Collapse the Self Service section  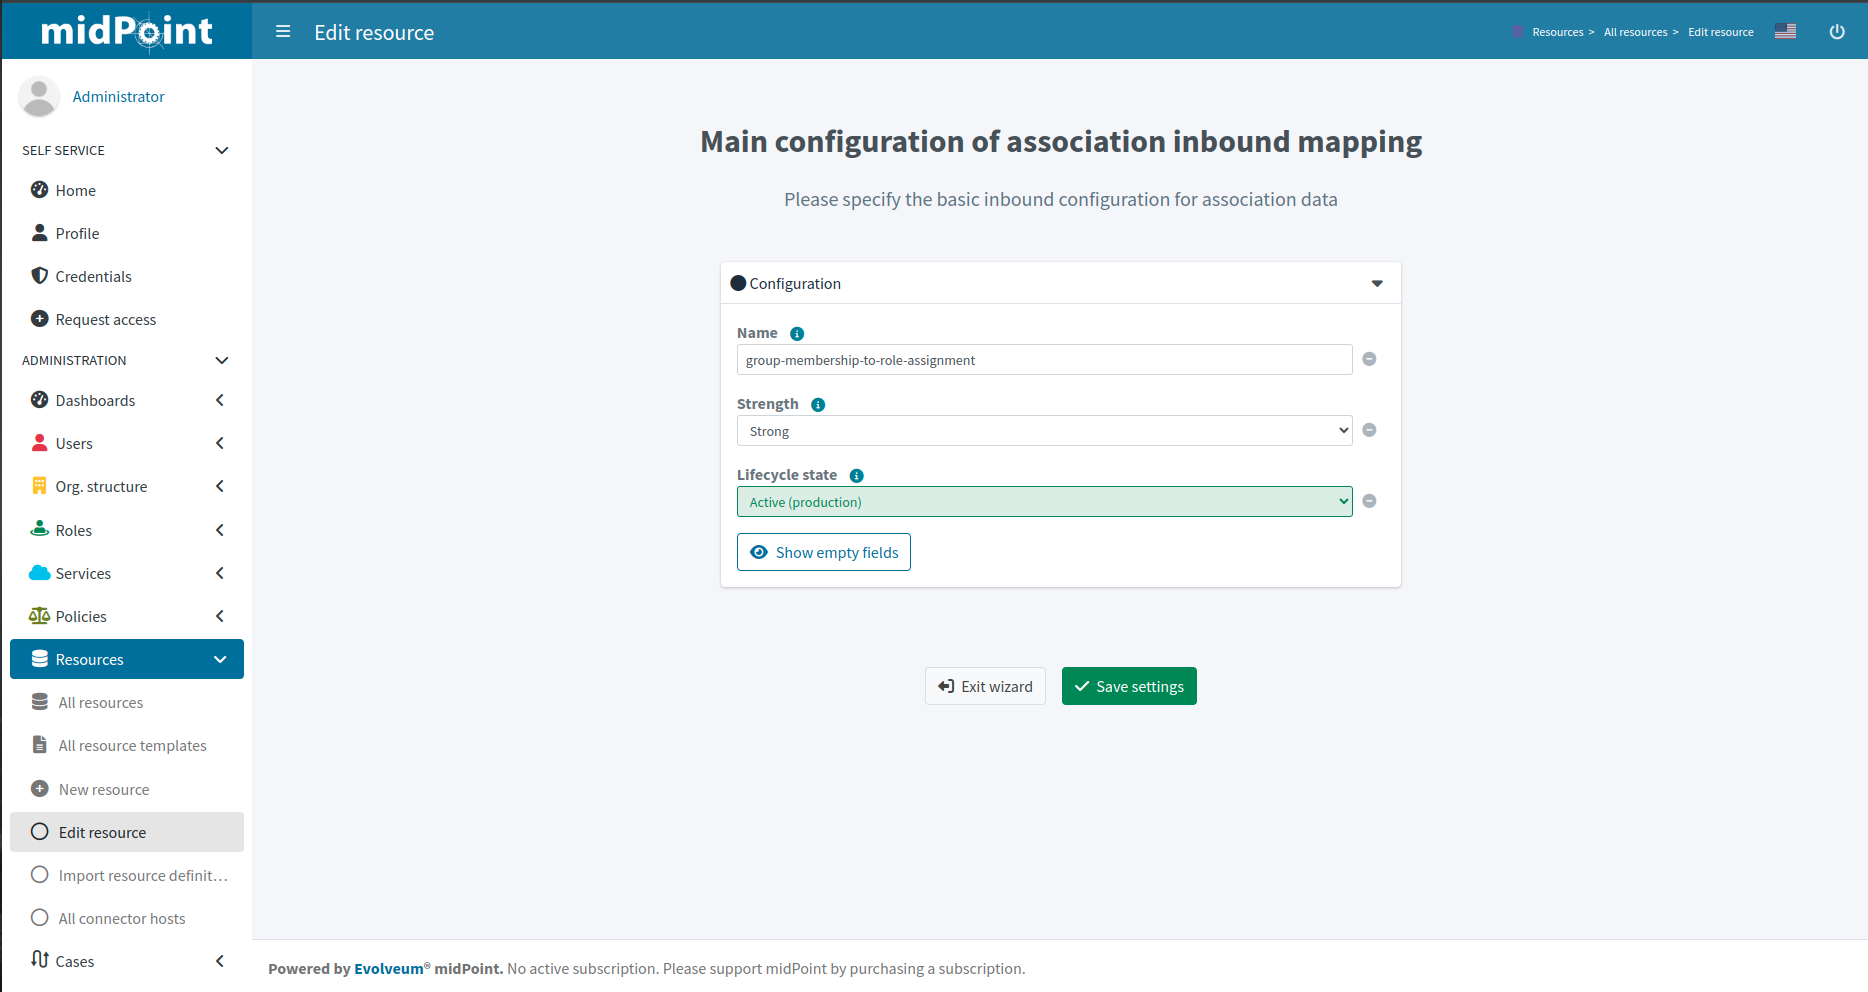coord(222,151)
